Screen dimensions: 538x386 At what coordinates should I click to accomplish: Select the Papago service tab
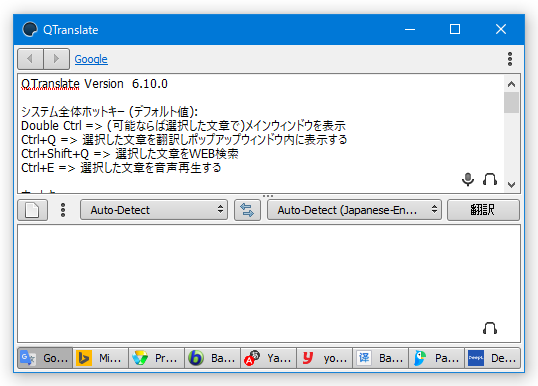[436, 358]
